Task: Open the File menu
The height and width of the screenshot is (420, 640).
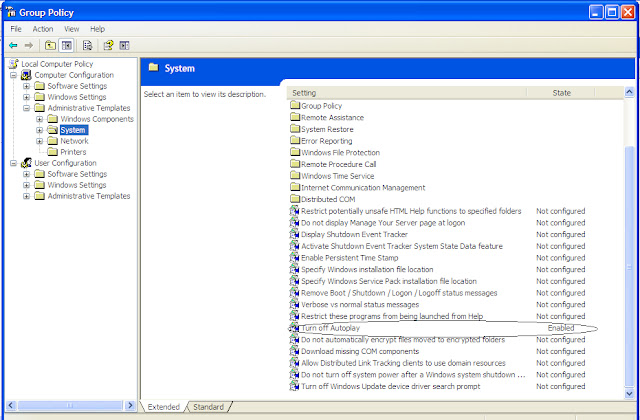Action: point(16,29)
